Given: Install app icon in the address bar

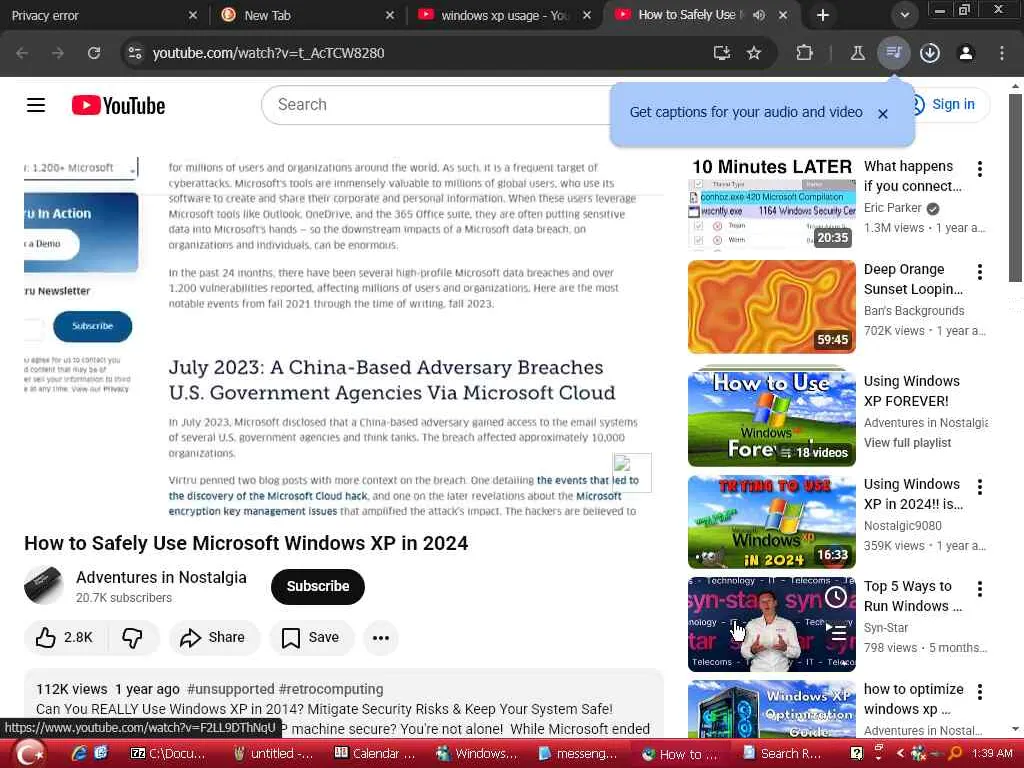Looking at the screenshot, I should coord(722,53).
